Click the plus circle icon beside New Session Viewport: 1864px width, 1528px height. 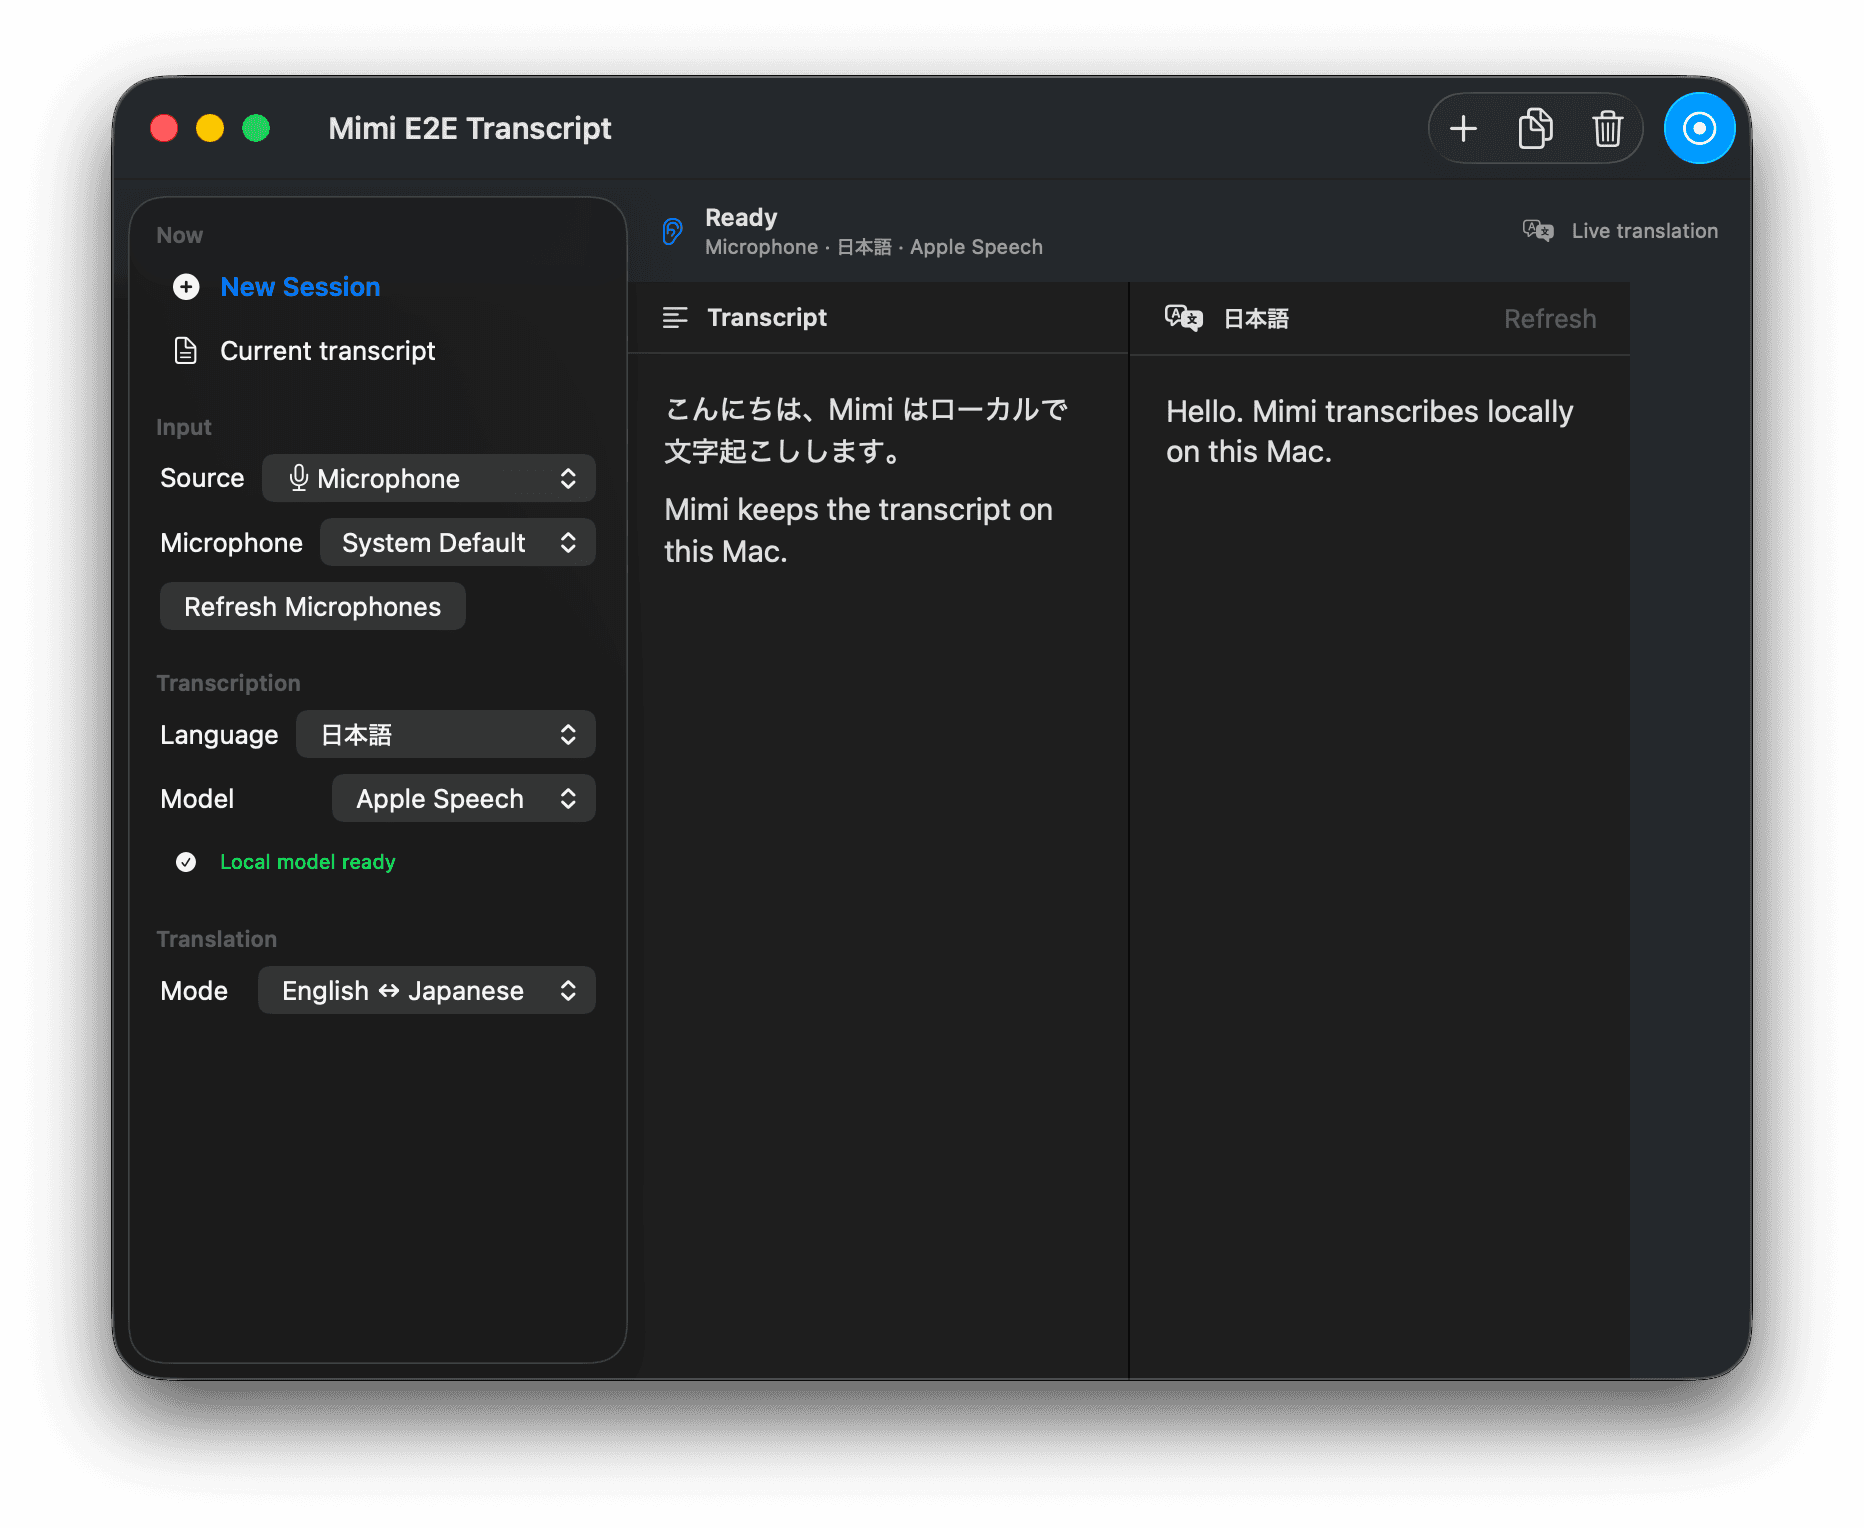tap(186, 287)
